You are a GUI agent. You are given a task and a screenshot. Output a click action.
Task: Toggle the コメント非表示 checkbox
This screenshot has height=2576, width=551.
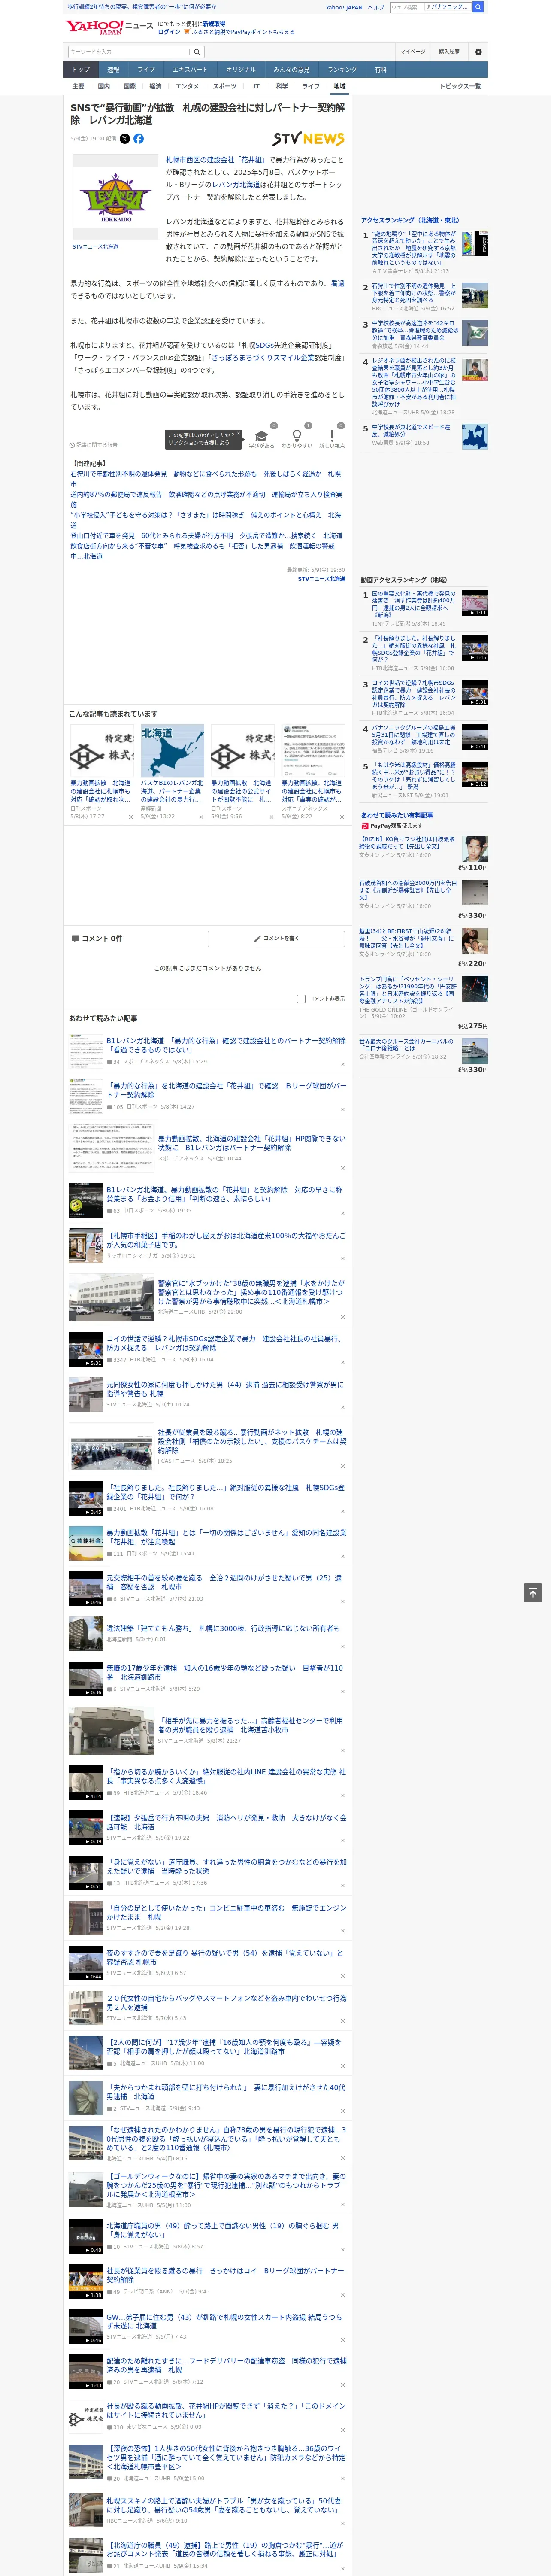point(301,999)
